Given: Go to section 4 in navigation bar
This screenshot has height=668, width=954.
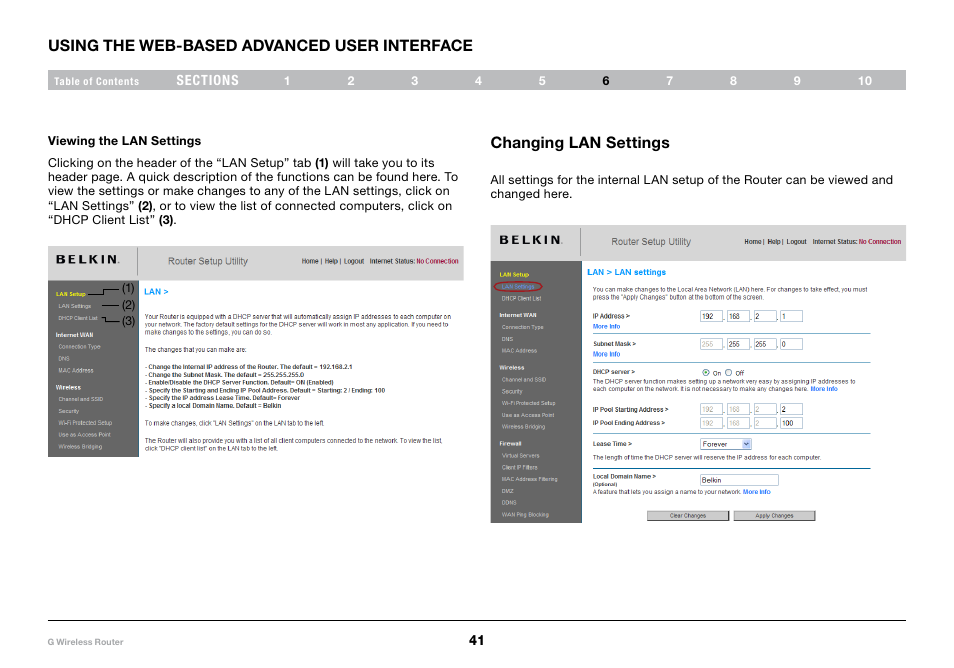Looking at the screenshot, I should (x=478, y=81).
